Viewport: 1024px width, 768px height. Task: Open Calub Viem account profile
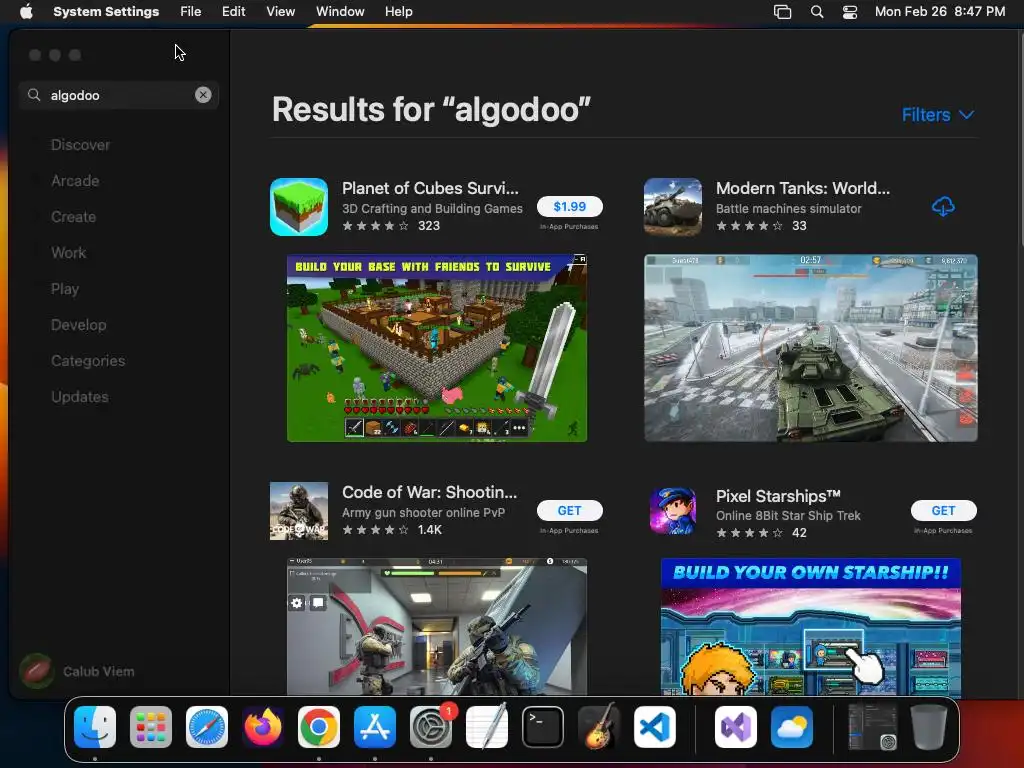pyautogui.click(x=77, y=671)
